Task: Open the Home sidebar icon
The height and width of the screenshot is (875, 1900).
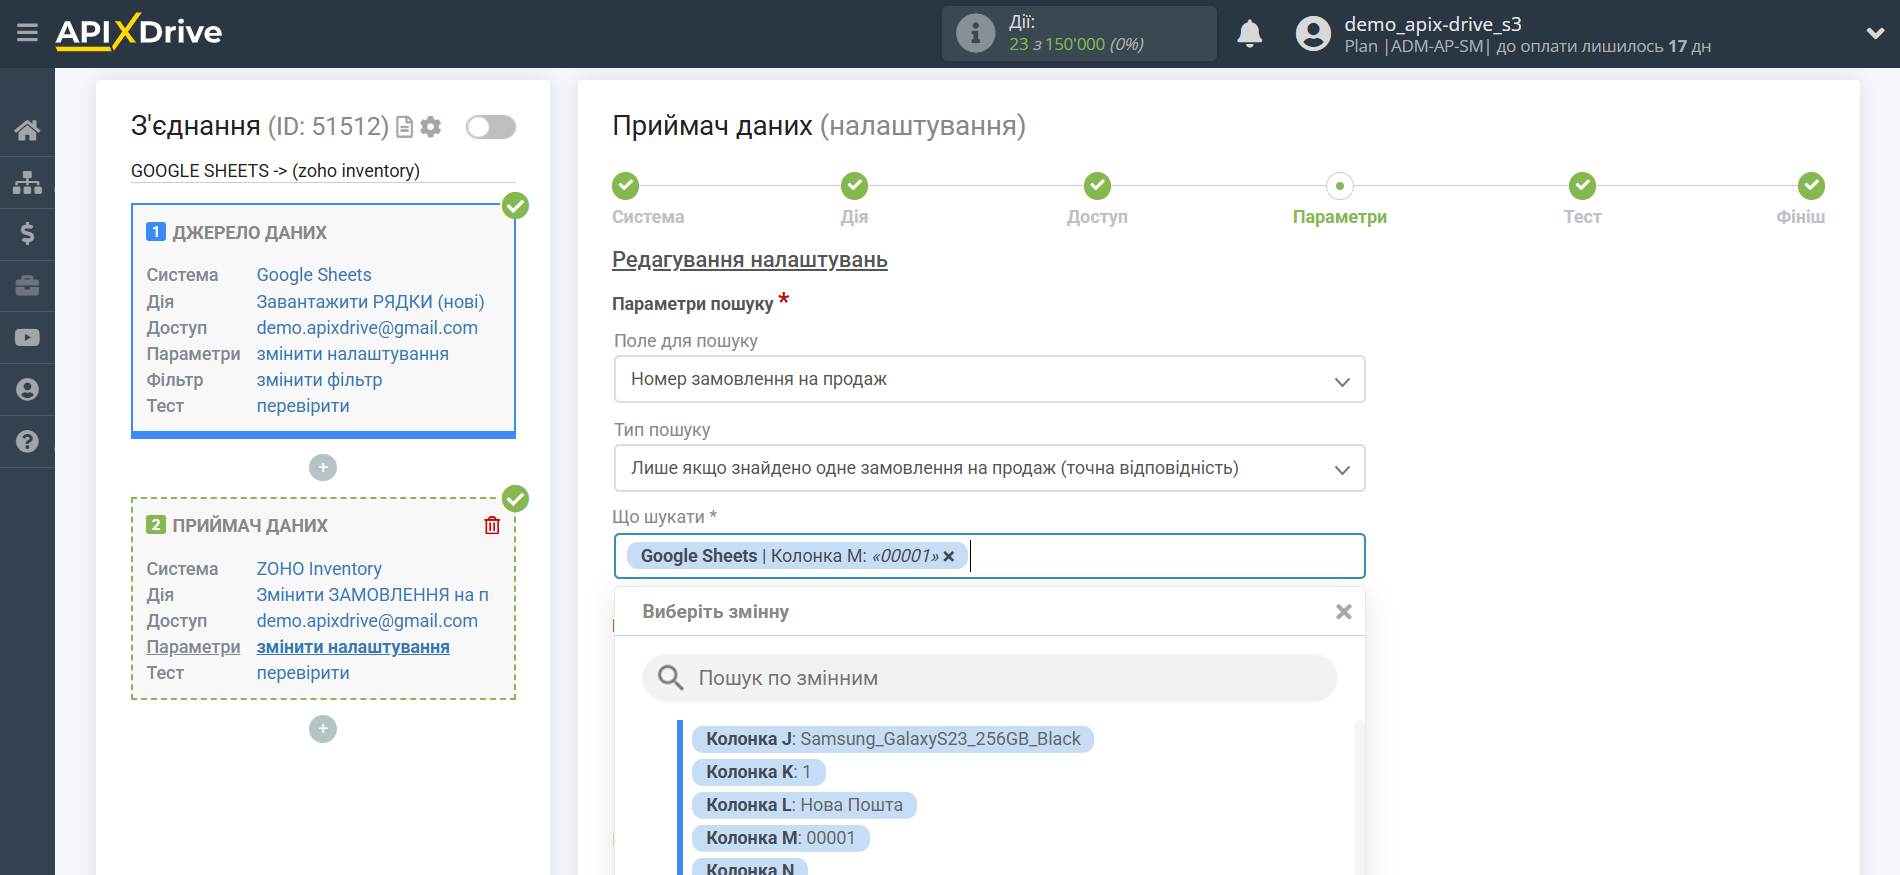Action: coord(27,130)
